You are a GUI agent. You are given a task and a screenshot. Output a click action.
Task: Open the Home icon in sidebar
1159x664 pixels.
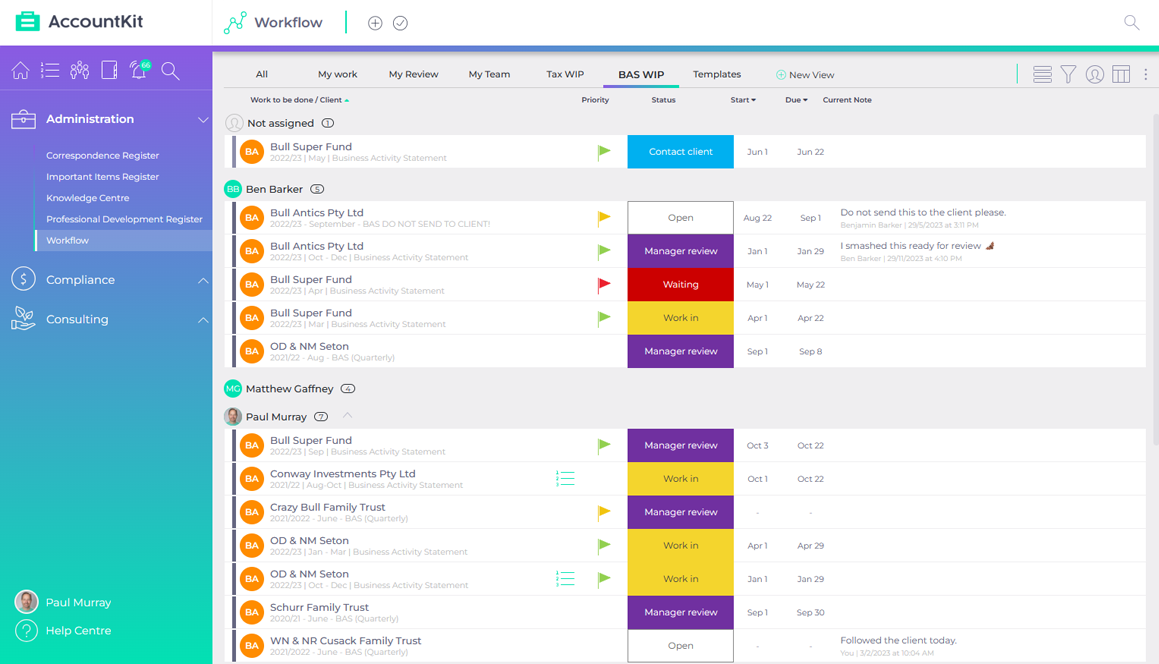pos(21,70)
